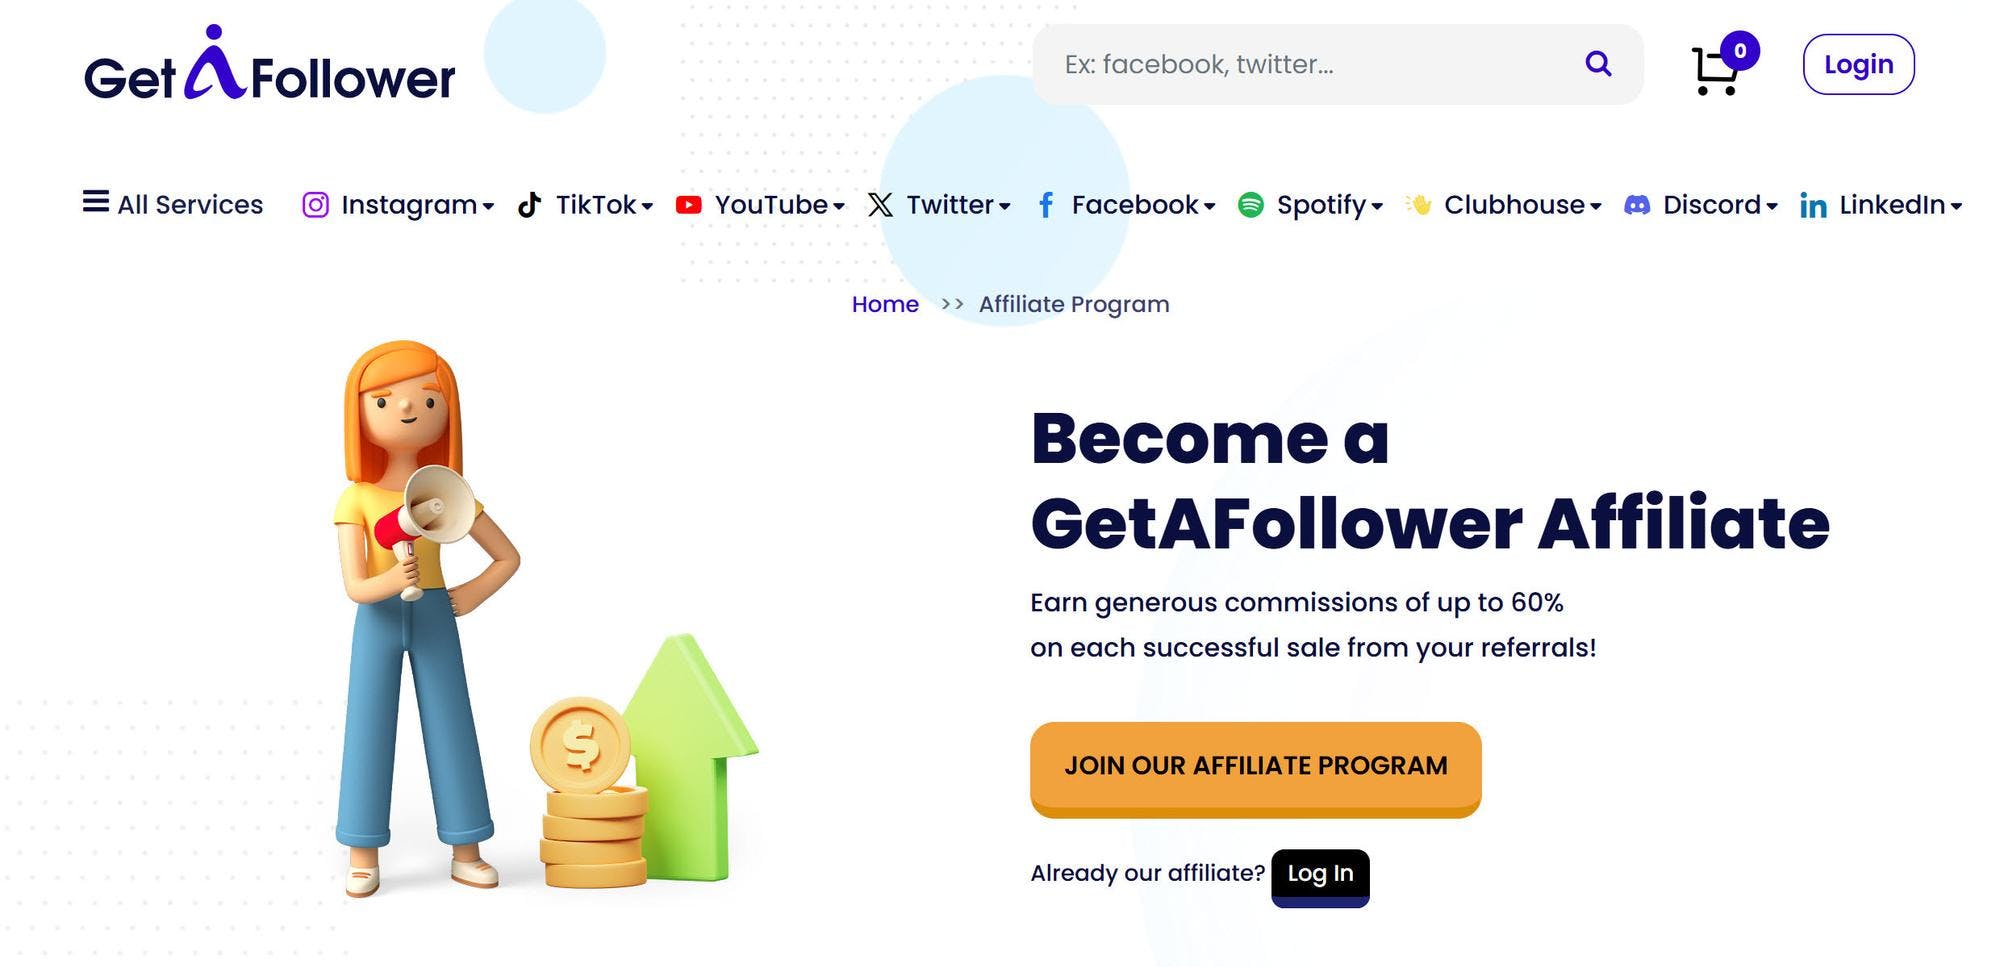
Task: Go to the Home breadcrumb link
Action: (x=885, y=304)
